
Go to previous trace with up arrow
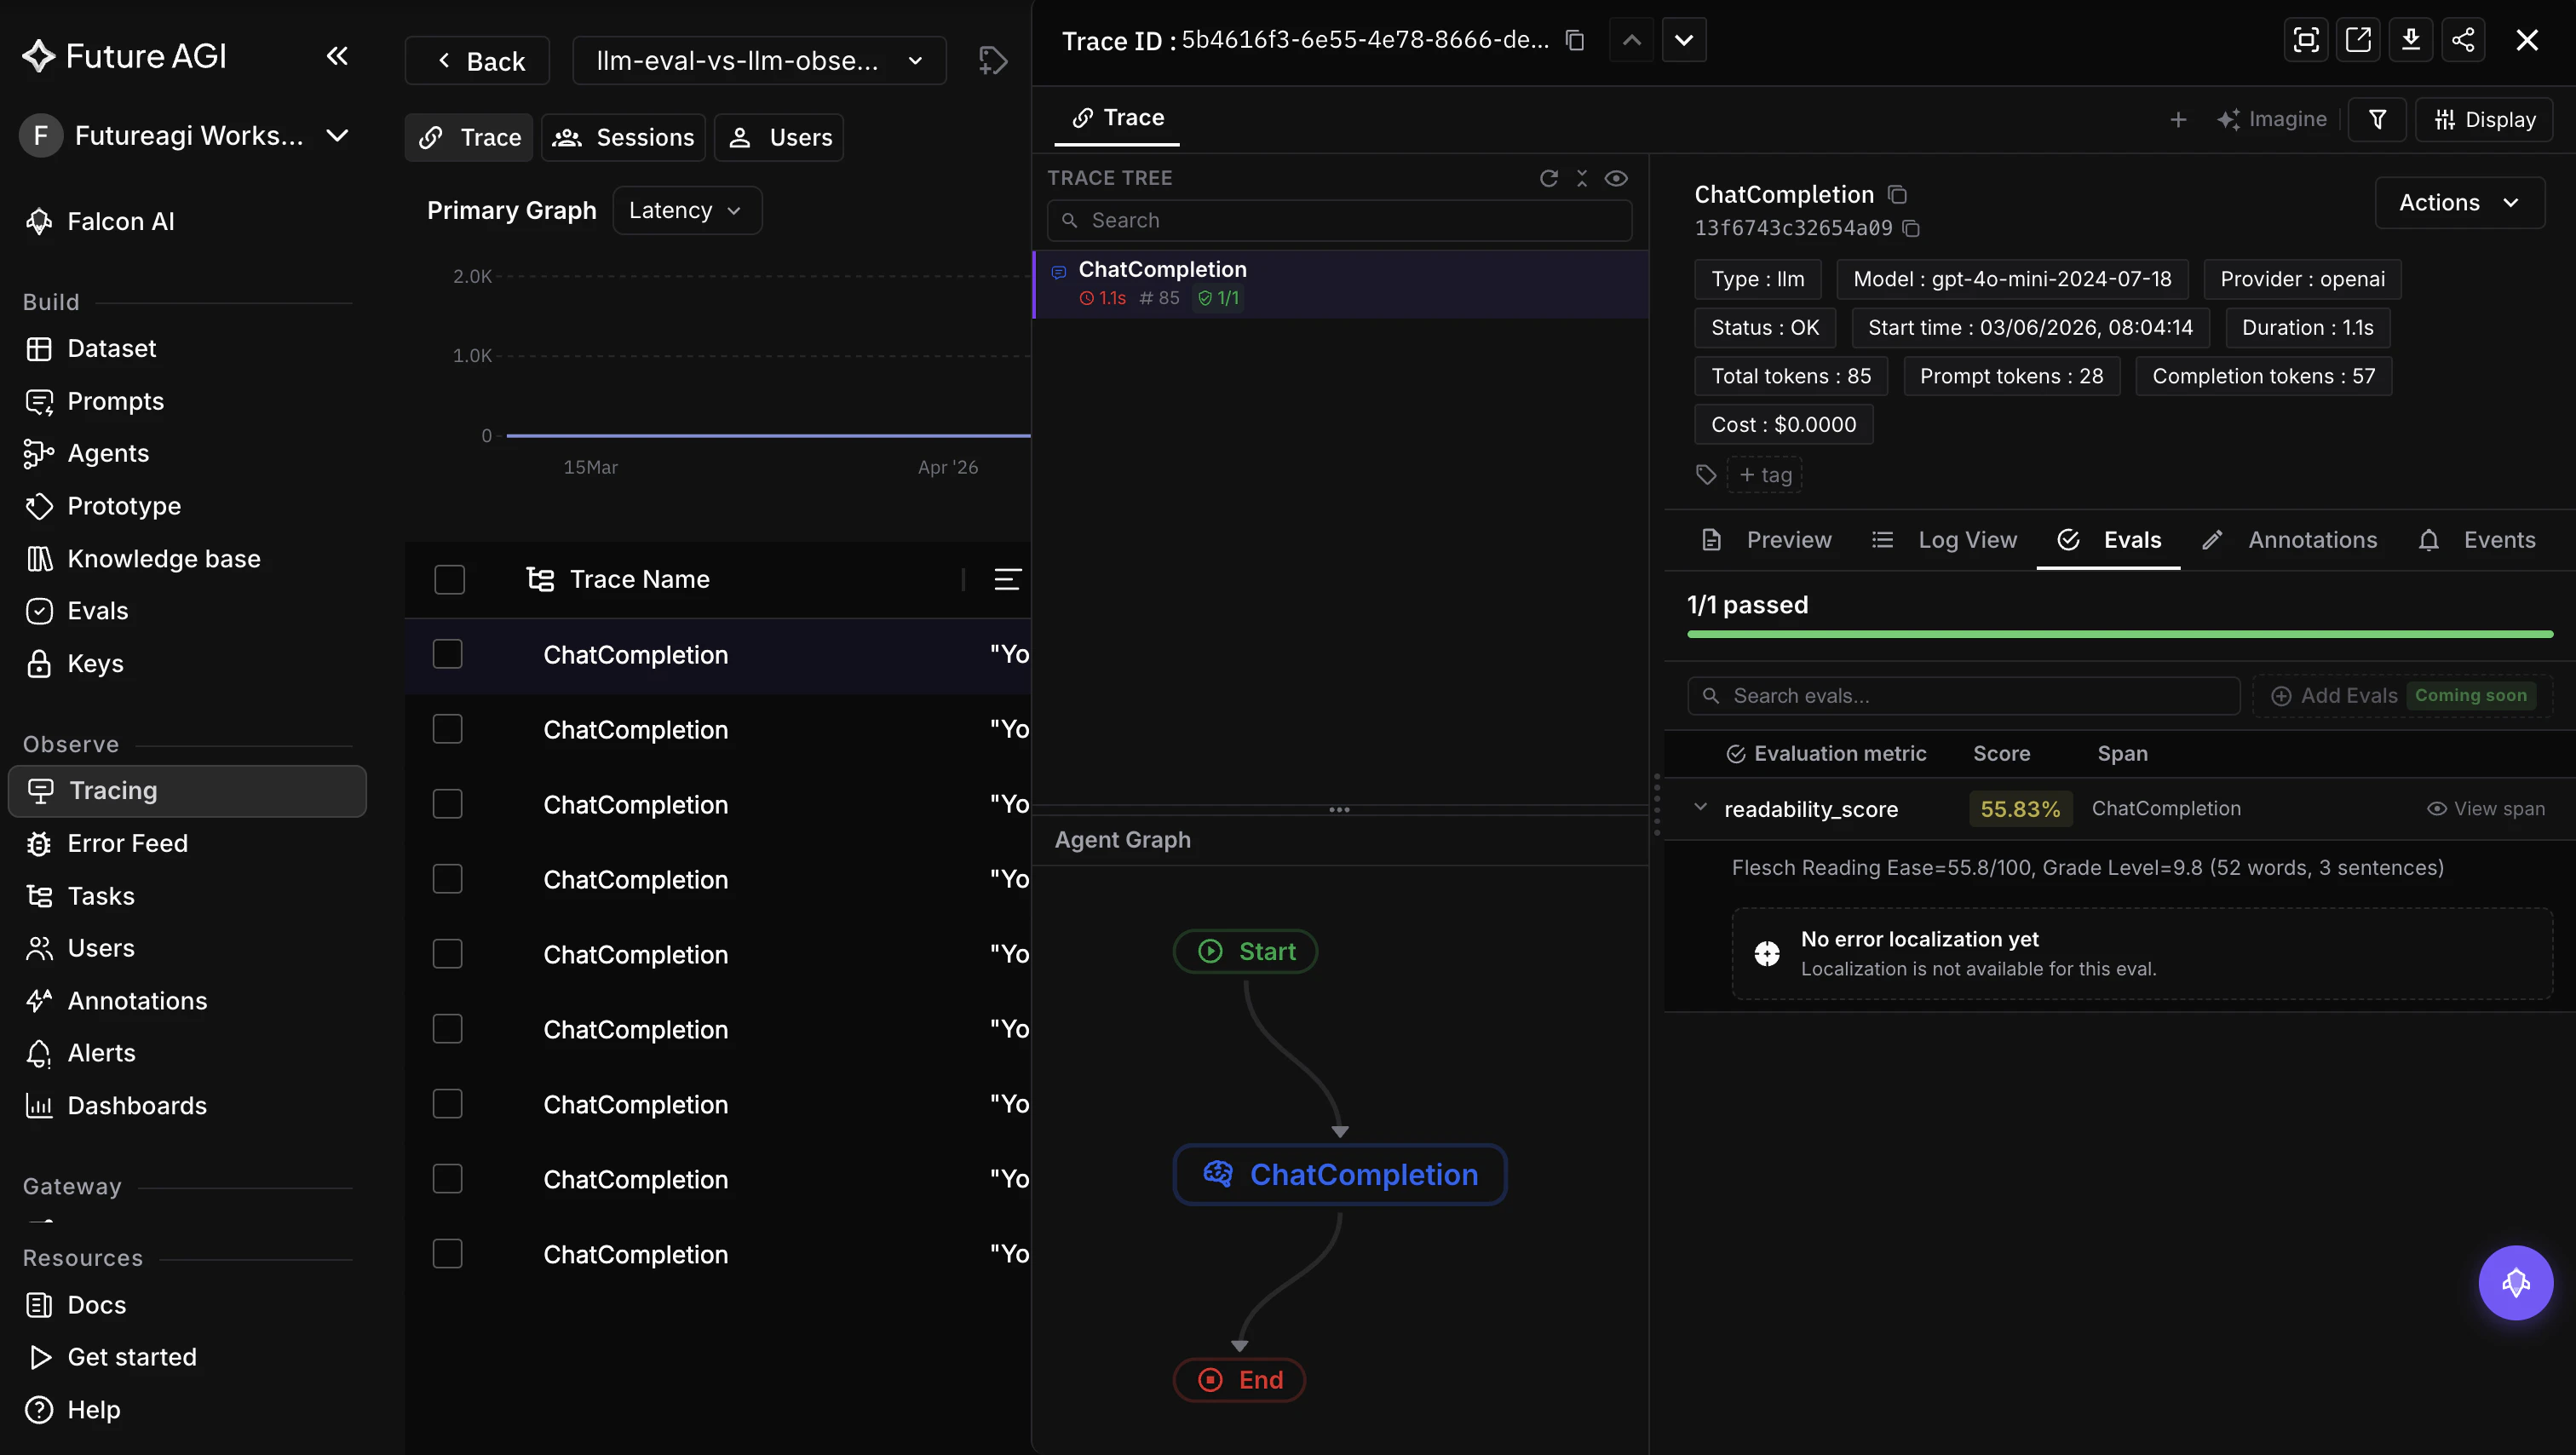[x=1631, y=40]
